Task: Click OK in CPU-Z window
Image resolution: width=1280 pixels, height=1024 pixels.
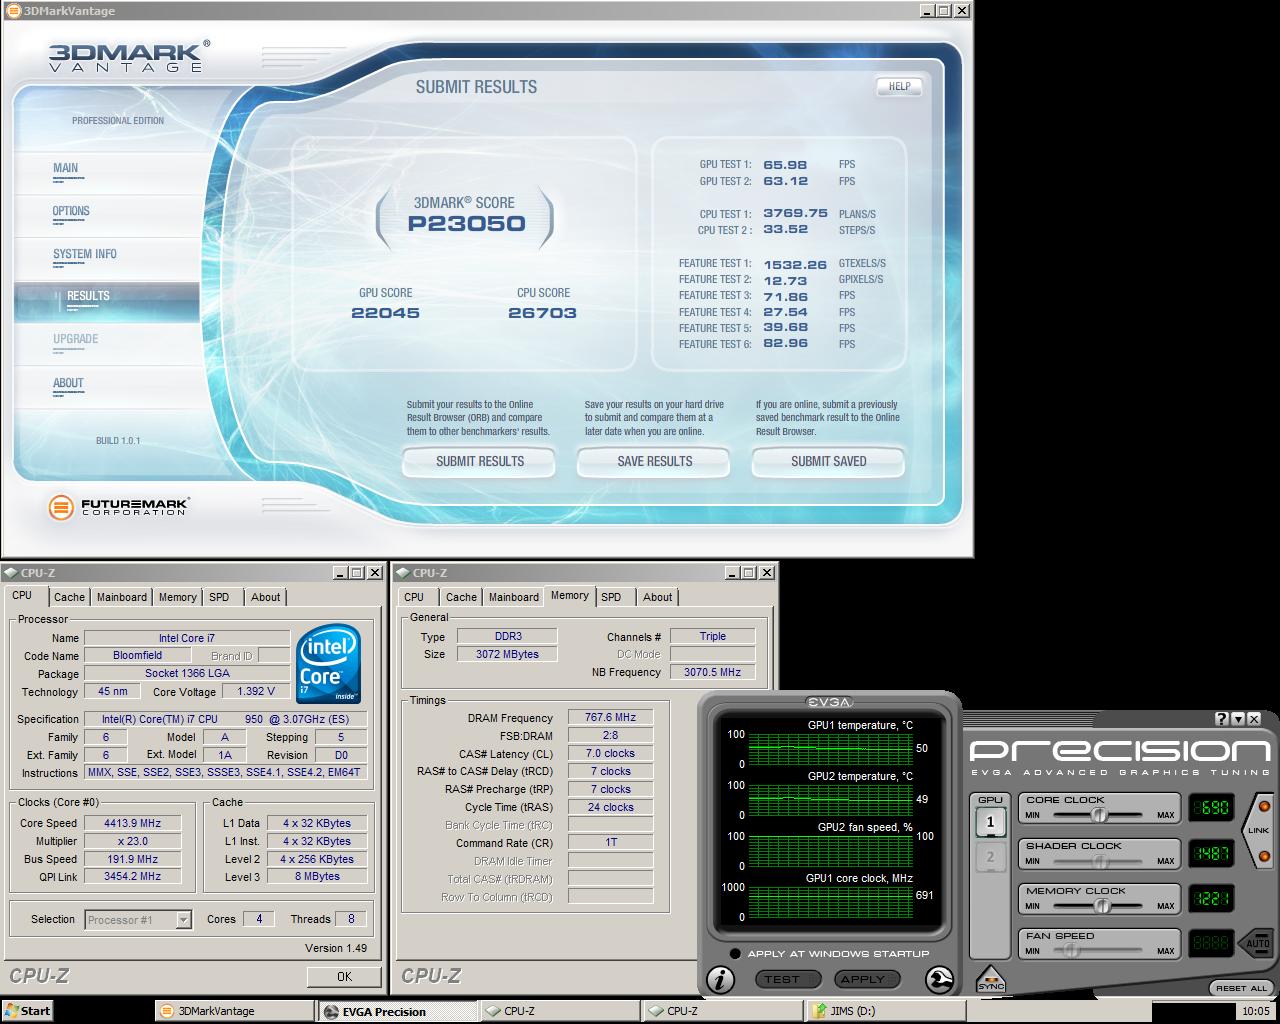Action: [344, 977]
